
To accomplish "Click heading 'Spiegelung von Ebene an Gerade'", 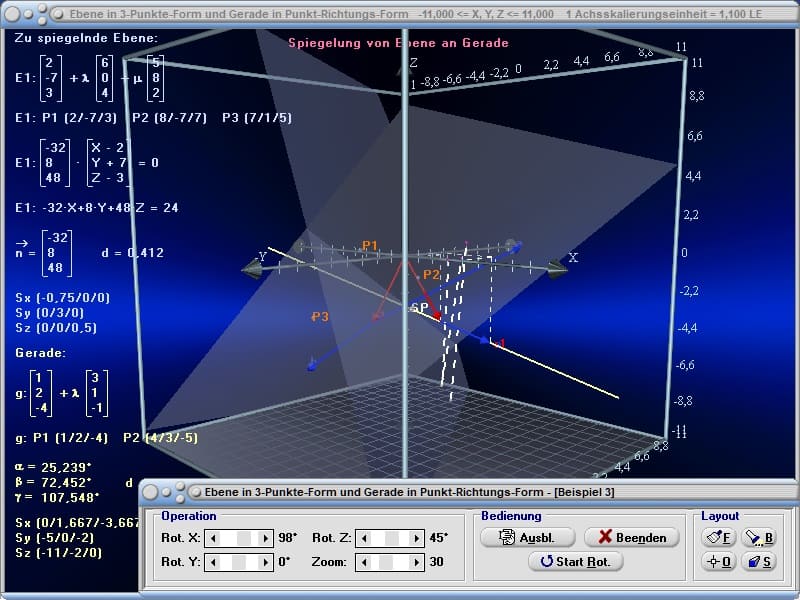I will tap(398, 43).
